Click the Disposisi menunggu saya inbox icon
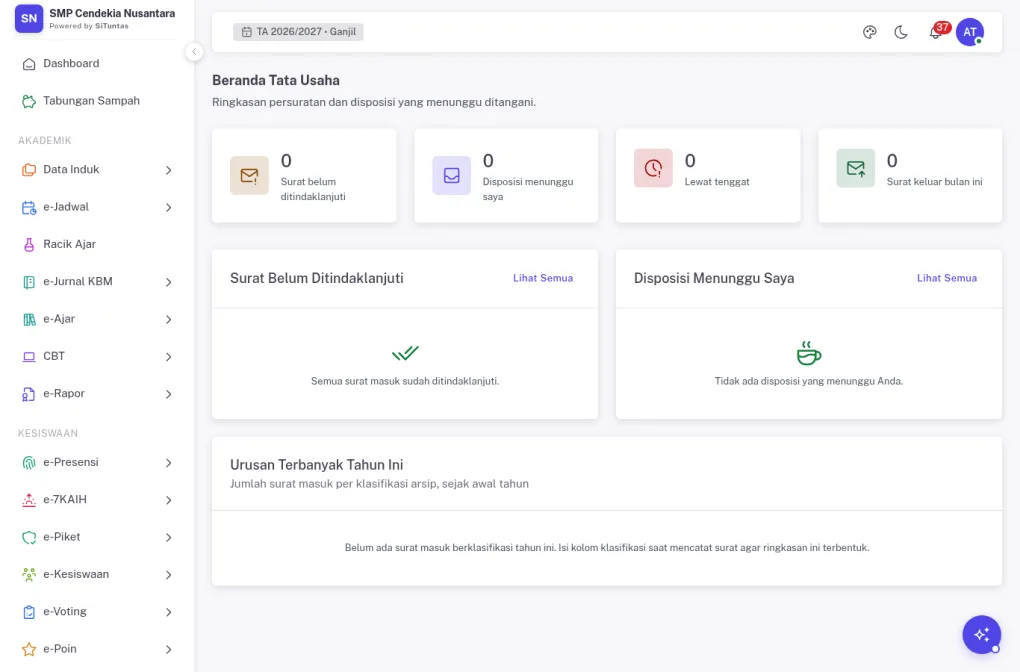Viewport: 1020px width, 672px height. coord(451,175)
